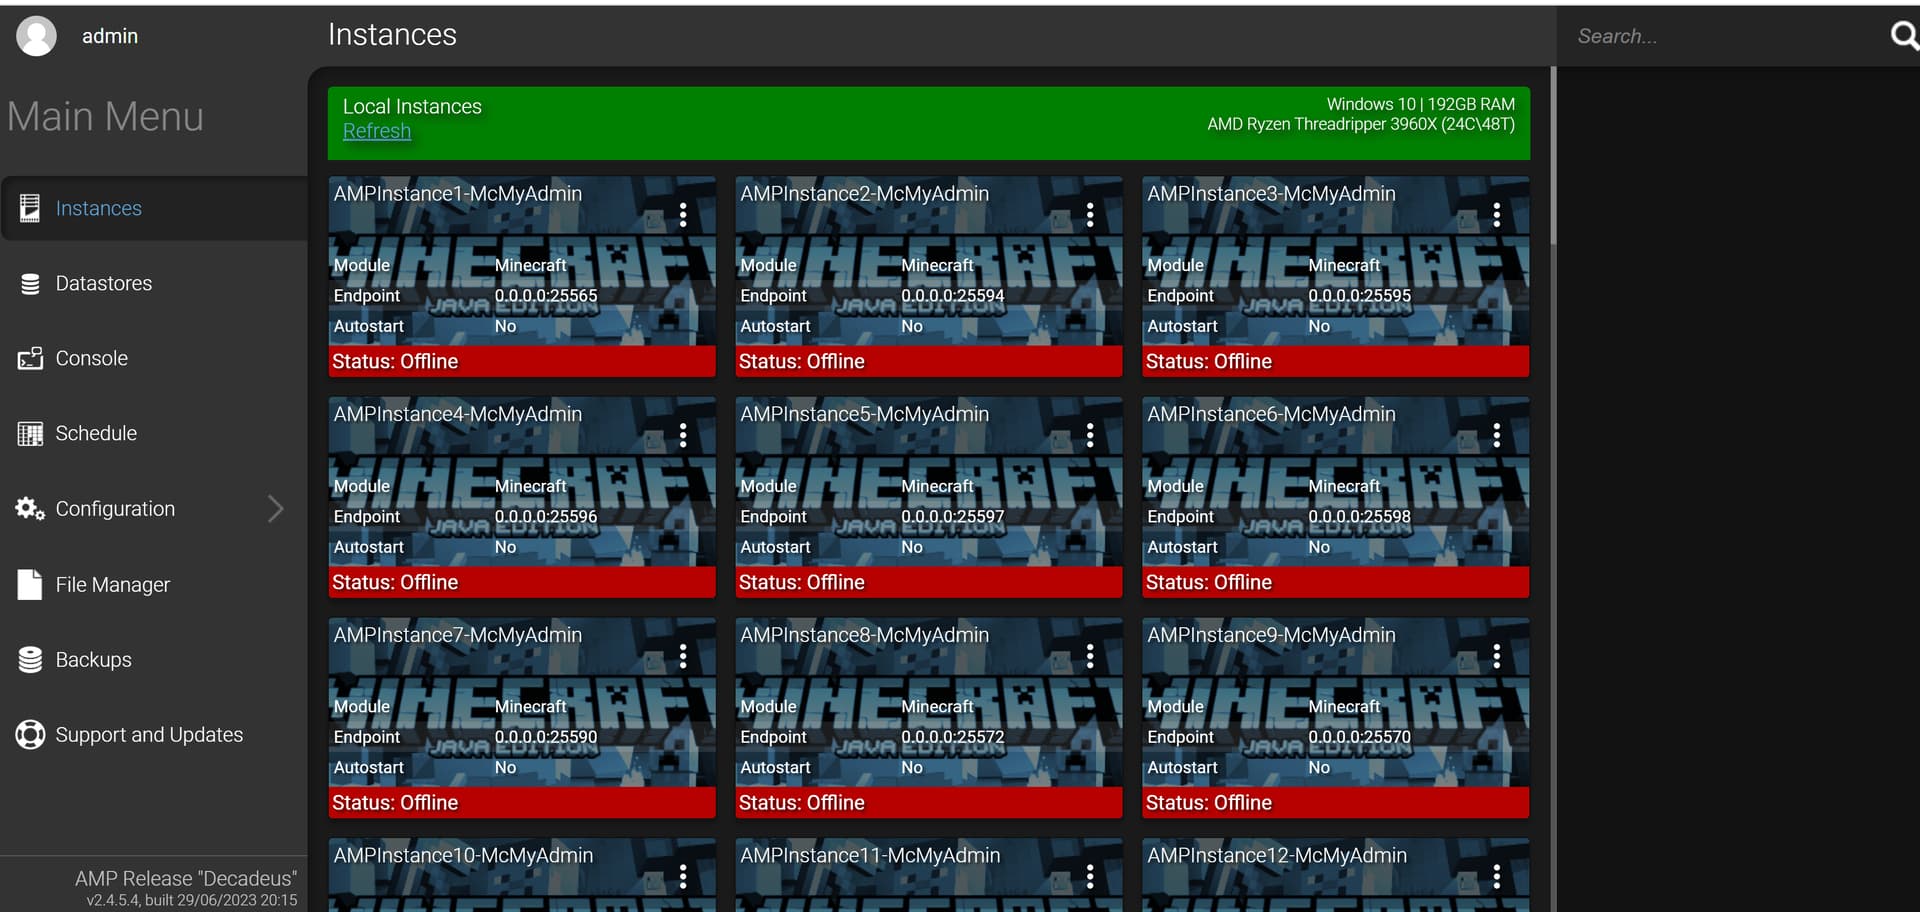This screenshot has height=912, width=1920.
Task: Open AMPInstance6-McMyAdmin three-dot menu
Action: (1497, 435)
